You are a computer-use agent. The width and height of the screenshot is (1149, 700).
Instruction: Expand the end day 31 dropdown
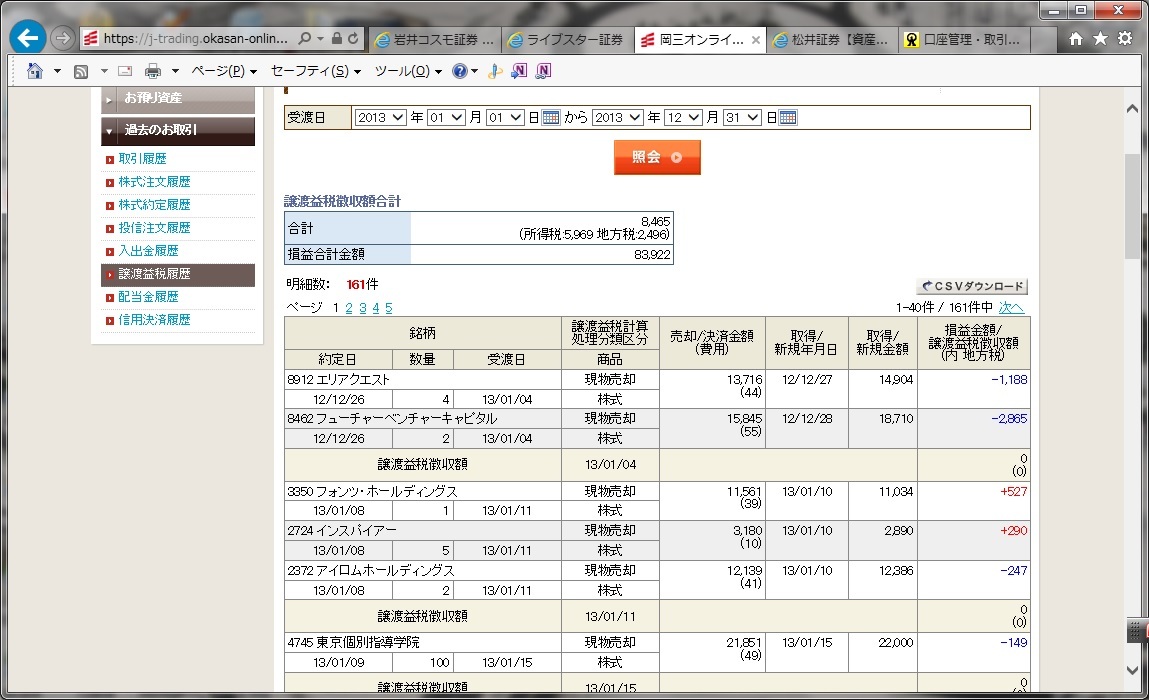coord(743,118)
